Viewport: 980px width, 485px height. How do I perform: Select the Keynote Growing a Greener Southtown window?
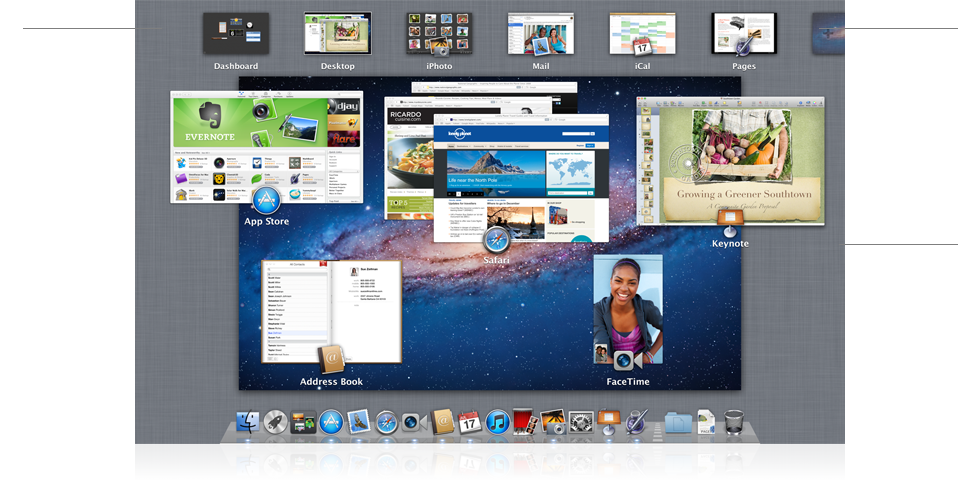click(731, 160)
